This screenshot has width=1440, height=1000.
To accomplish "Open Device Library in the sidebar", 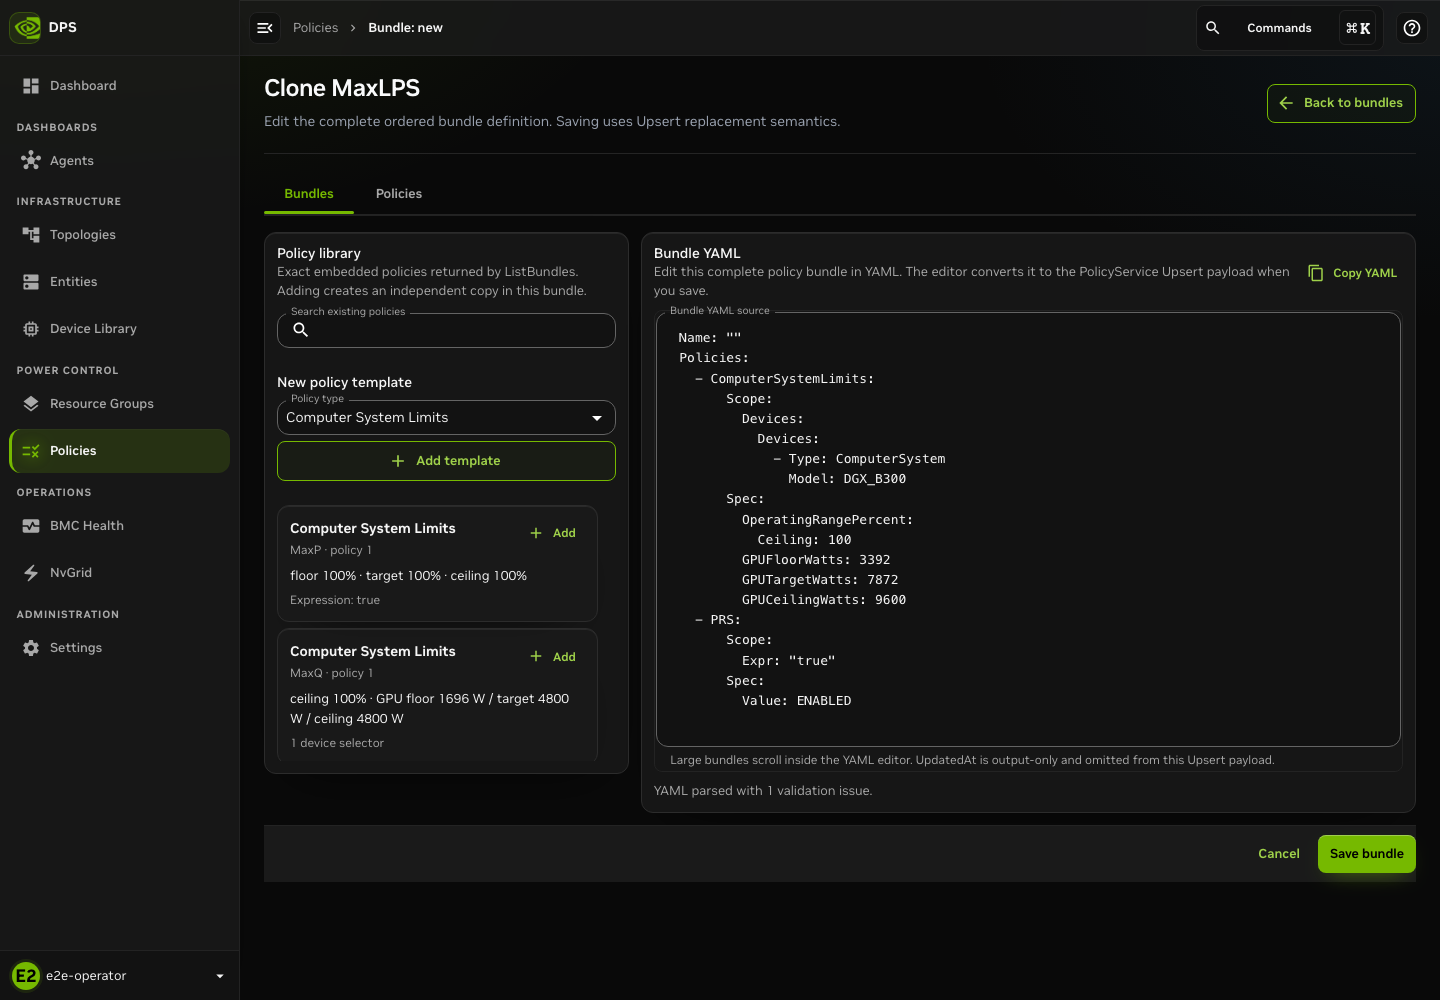I will click(120, 329).
